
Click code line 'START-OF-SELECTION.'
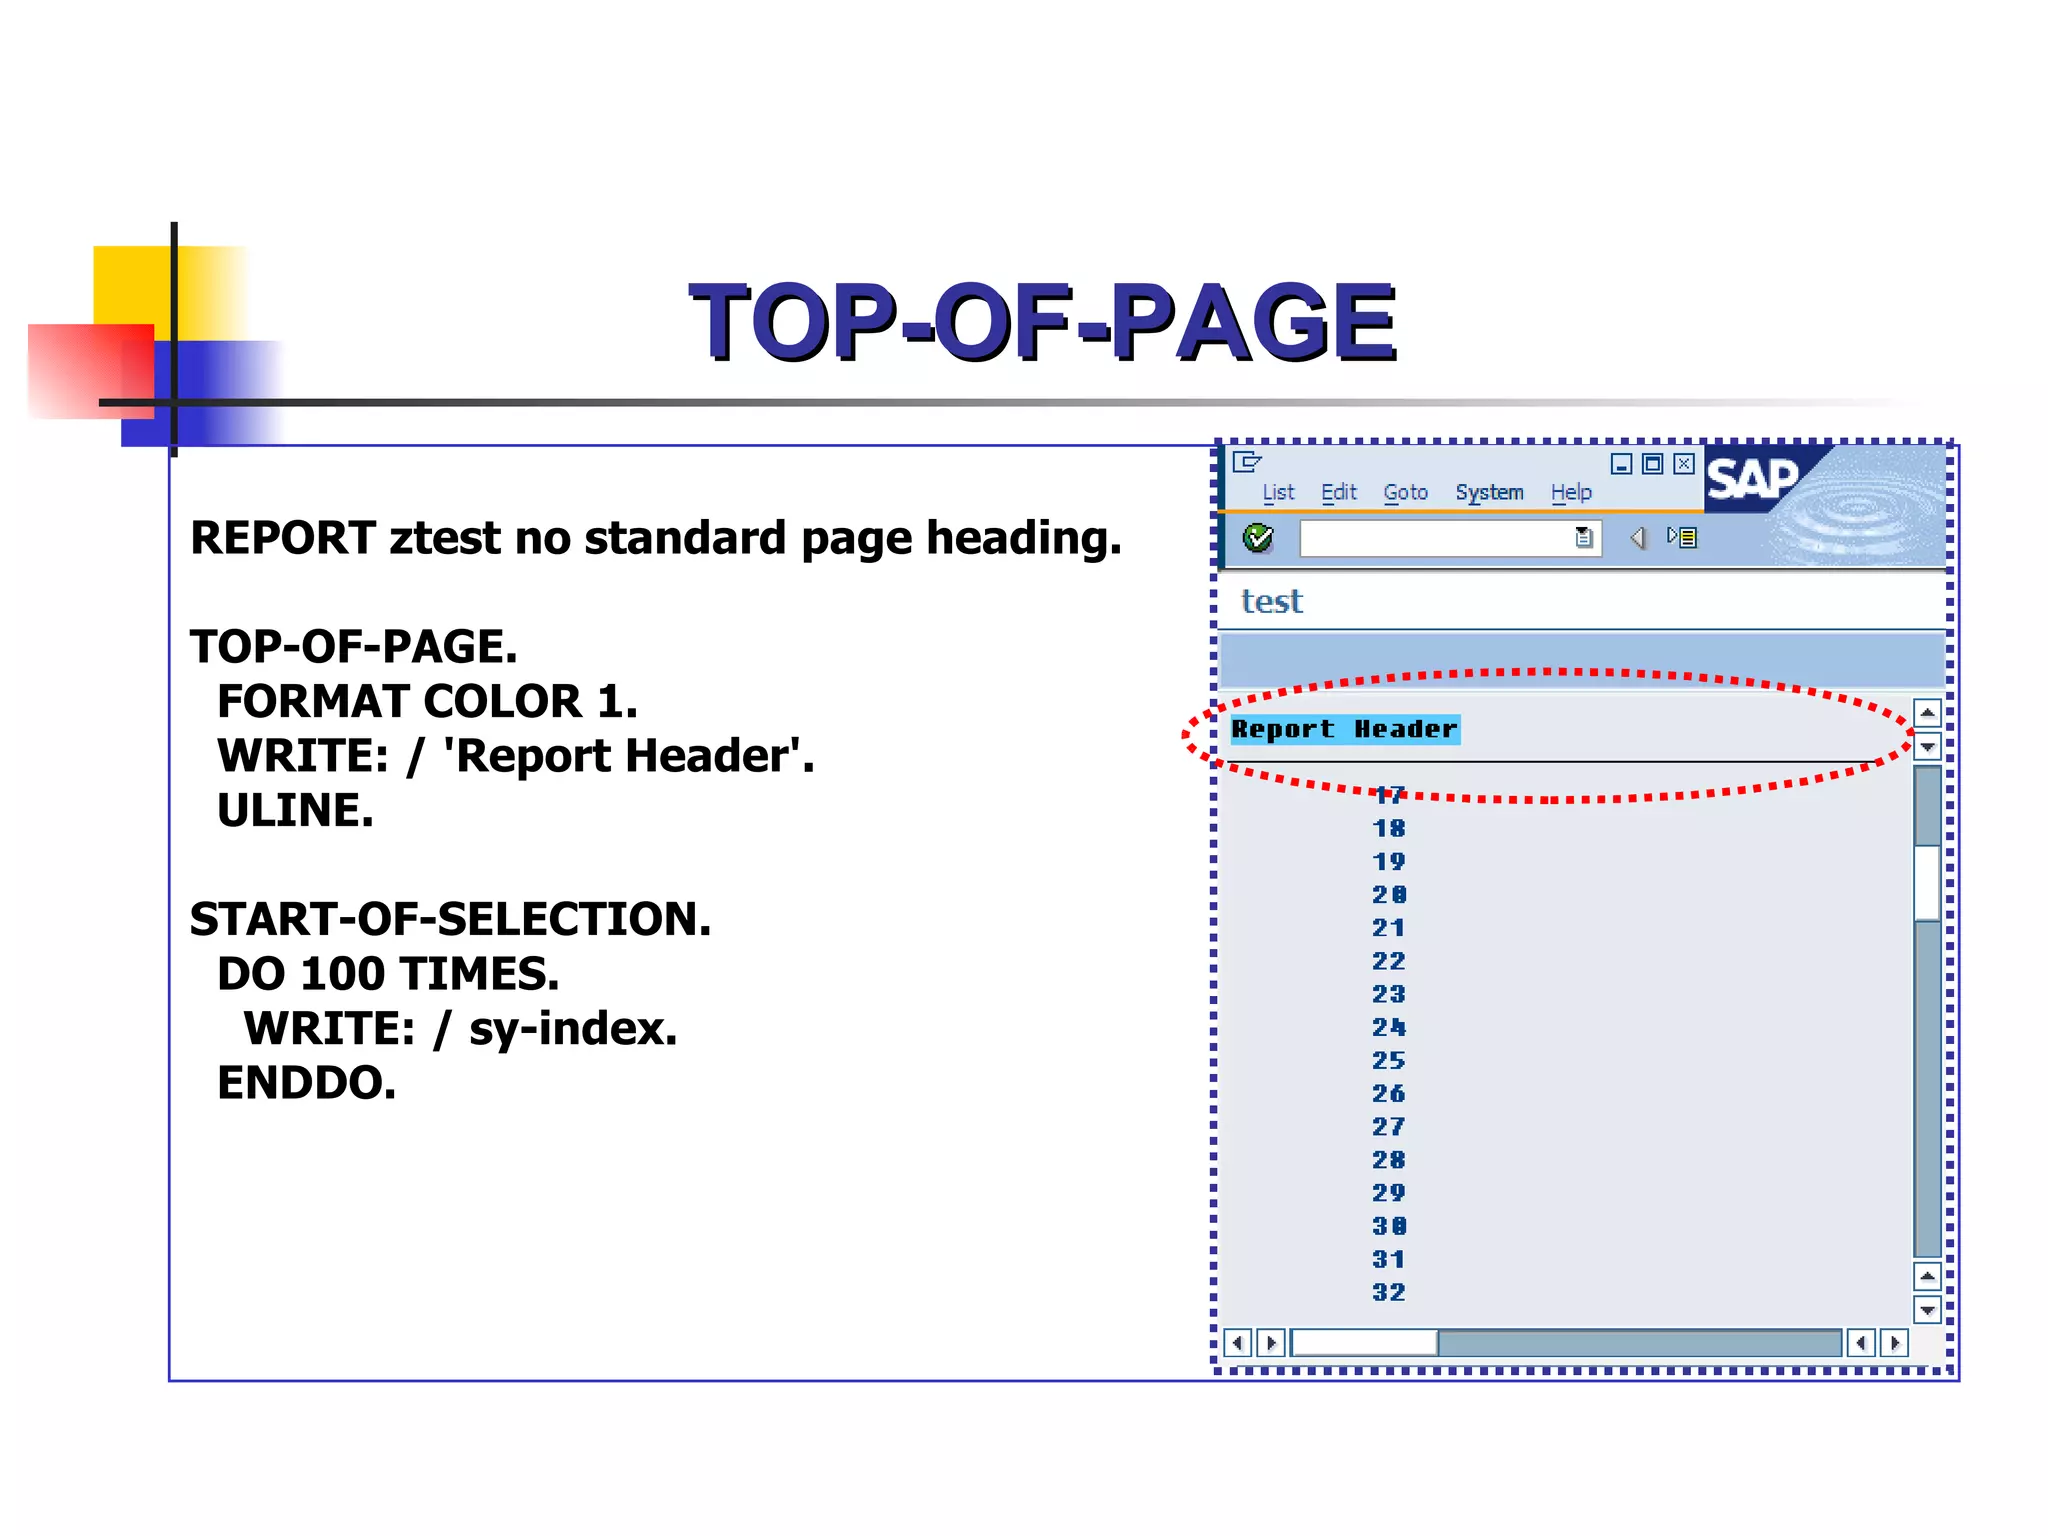click(x=451, y=919)
